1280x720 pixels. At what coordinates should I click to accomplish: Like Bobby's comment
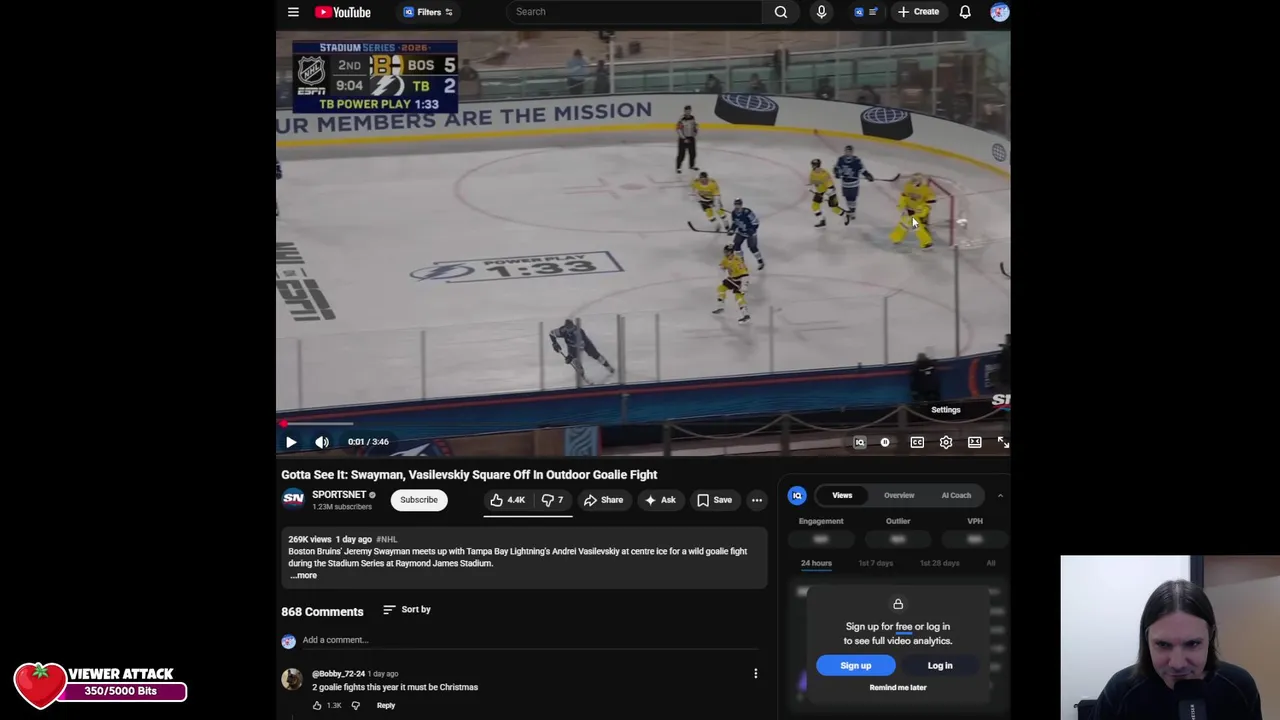pos(317,705)
